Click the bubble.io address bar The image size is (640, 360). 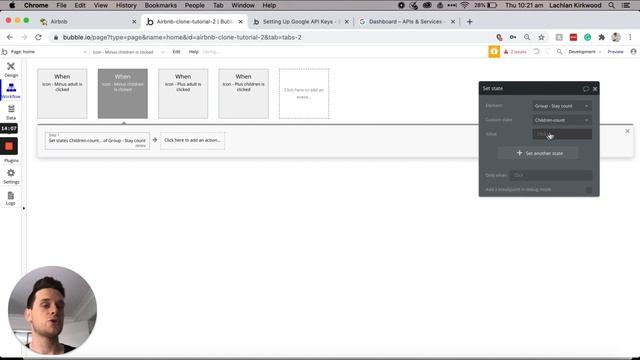[x=269, y=37]
